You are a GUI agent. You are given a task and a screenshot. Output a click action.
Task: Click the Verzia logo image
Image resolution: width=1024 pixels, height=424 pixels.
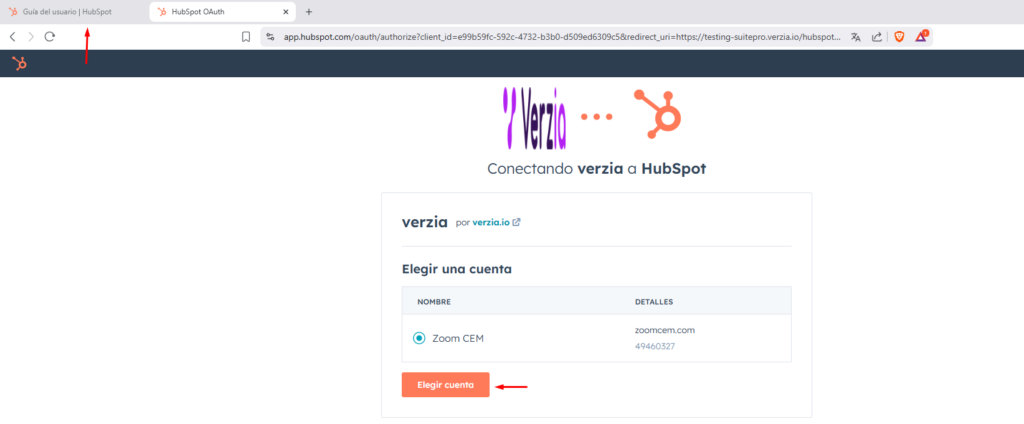[x=535, y=117]
